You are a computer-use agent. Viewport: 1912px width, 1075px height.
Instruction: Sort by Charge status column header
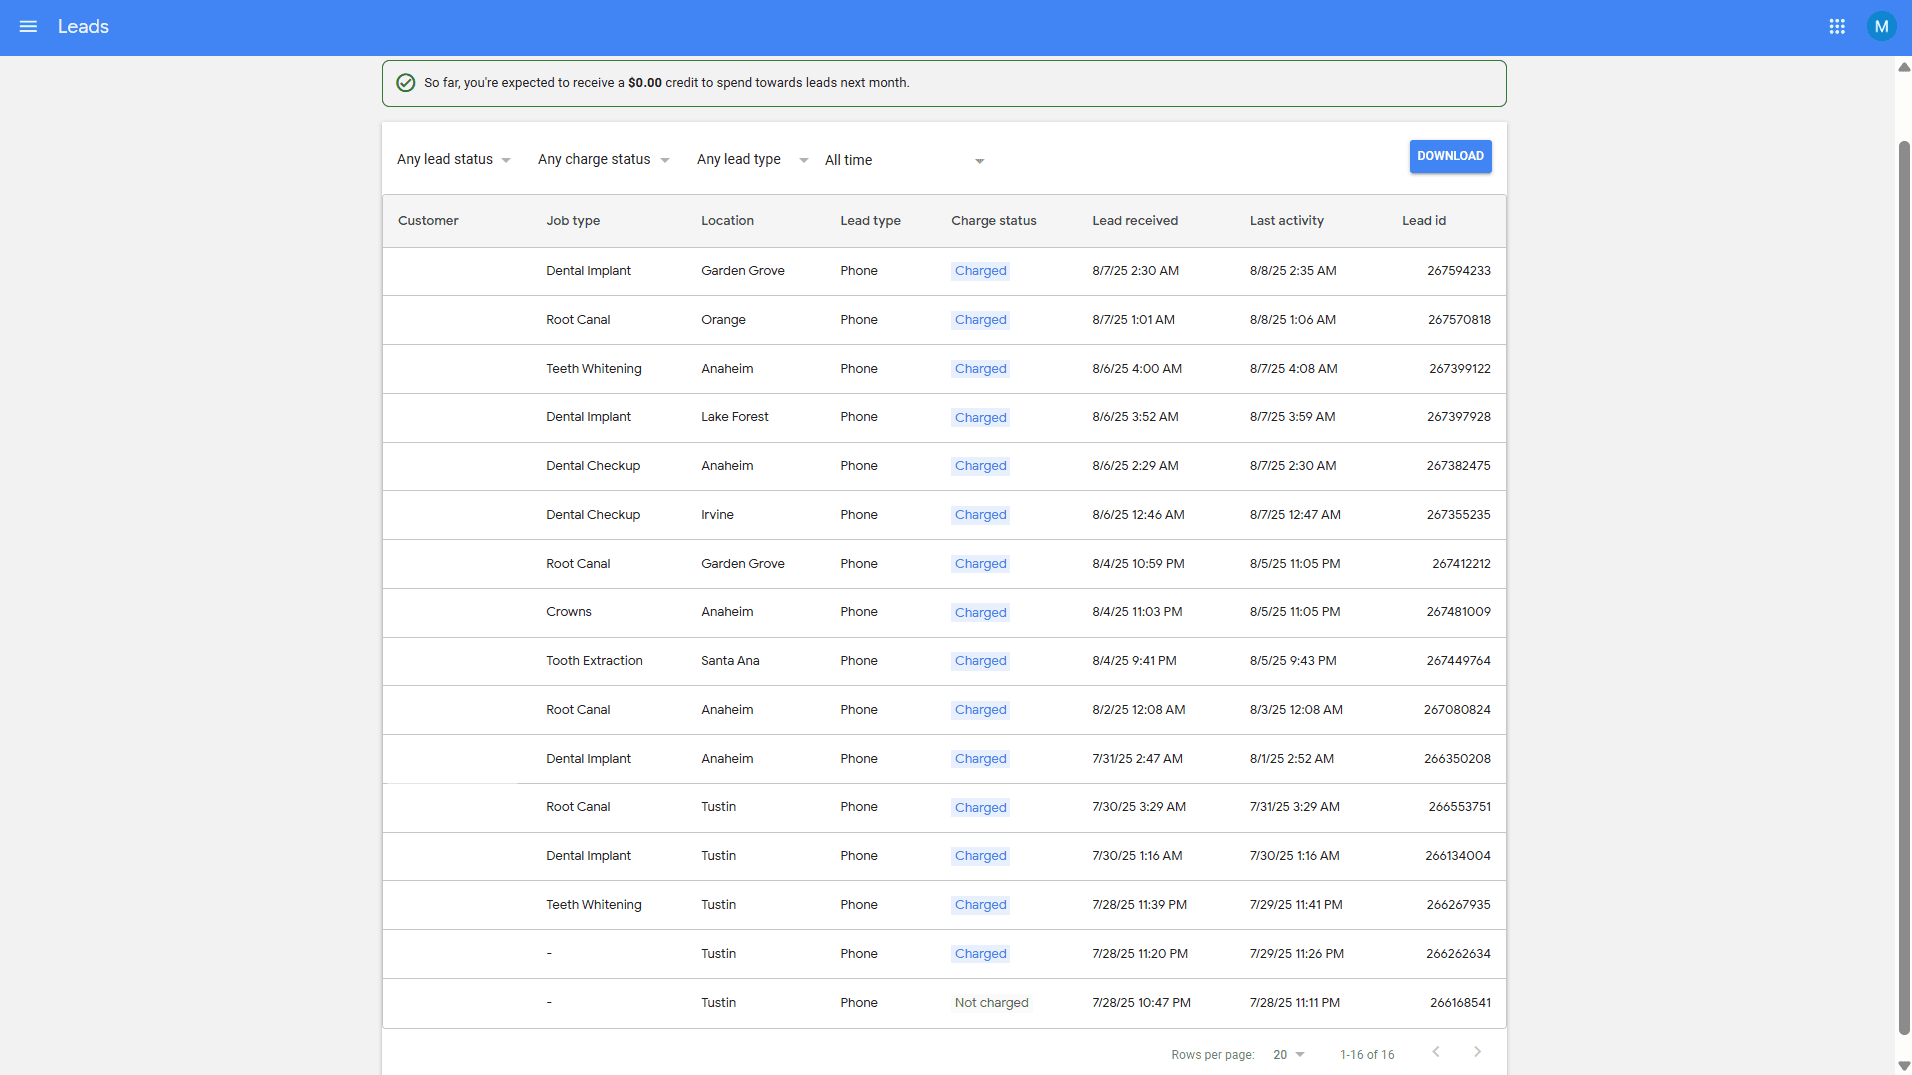point(993,221)
